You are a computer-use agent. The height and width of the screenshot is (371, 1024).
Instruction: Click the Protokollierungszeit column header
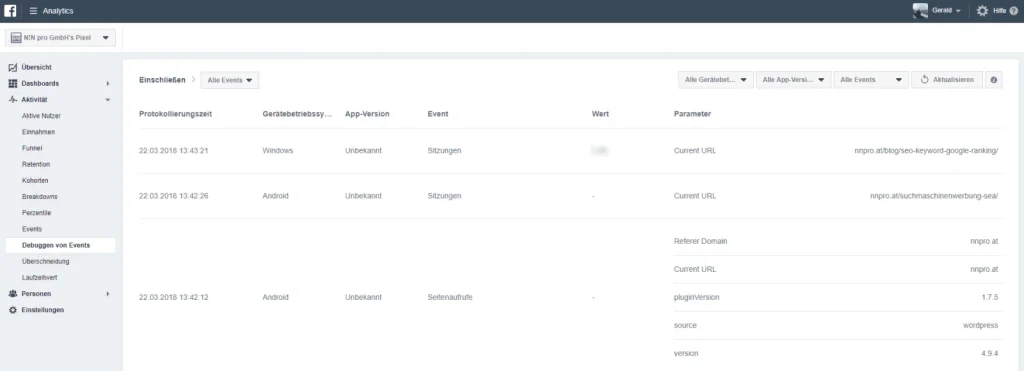click(x=176, y=114)
